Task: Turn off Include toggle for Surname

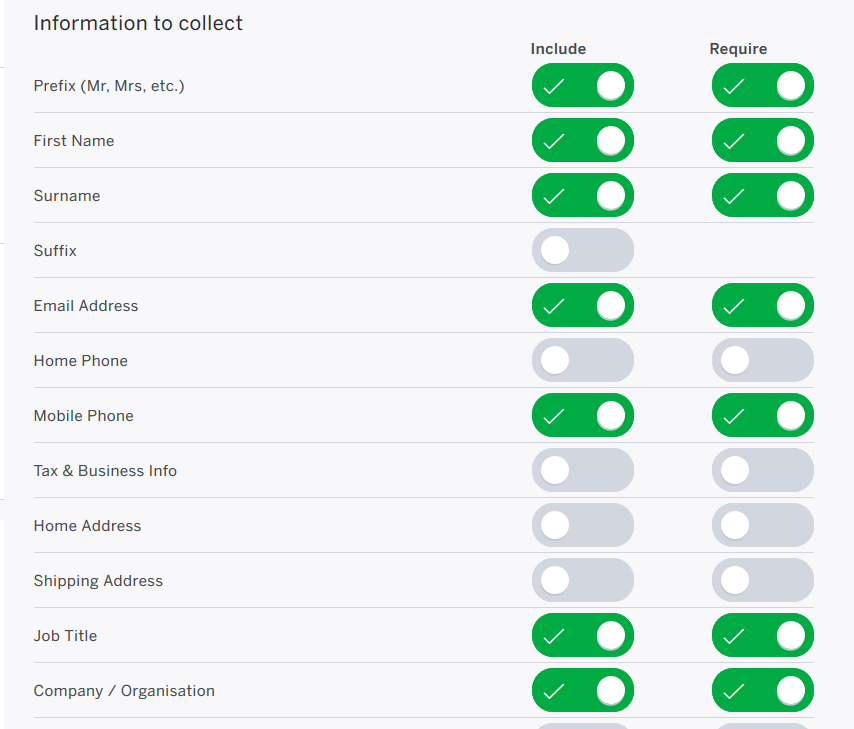Action: point(582,195)
